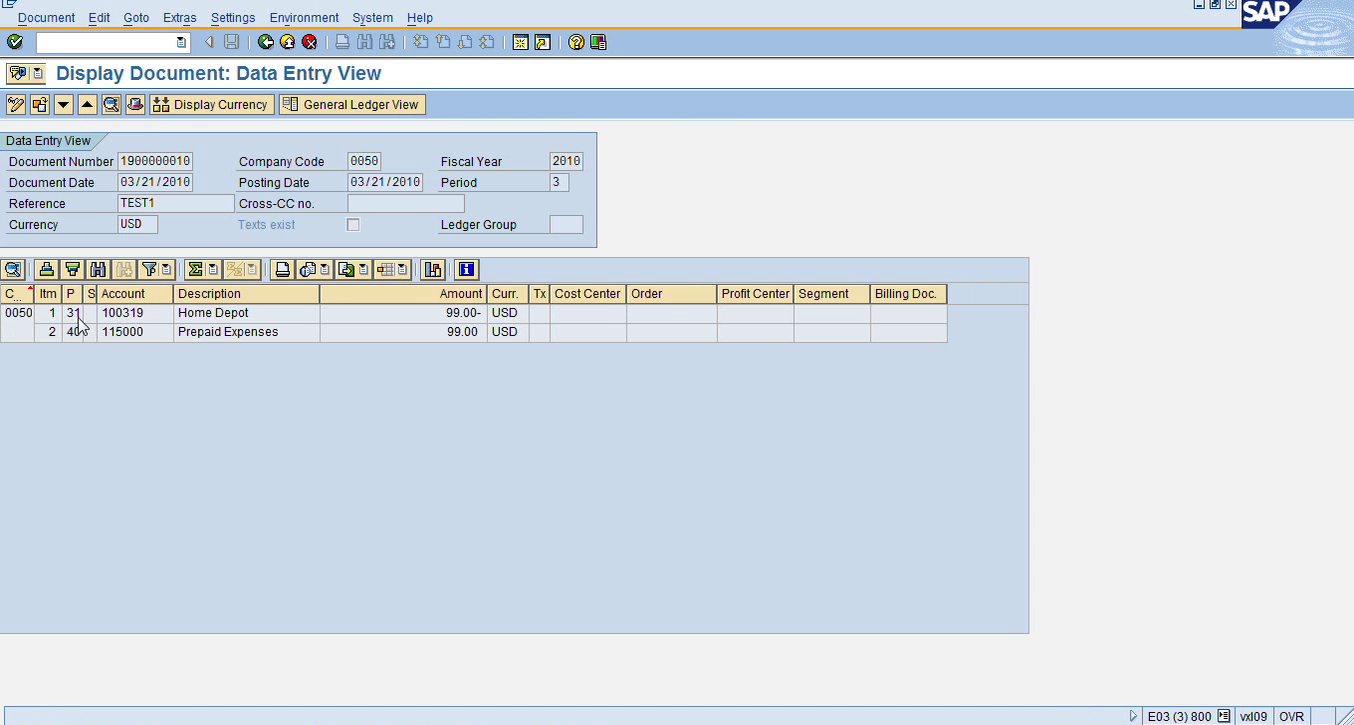1354x725 pixels.
Task: Expand the filter options dropdown
Action: pos(167,269)
